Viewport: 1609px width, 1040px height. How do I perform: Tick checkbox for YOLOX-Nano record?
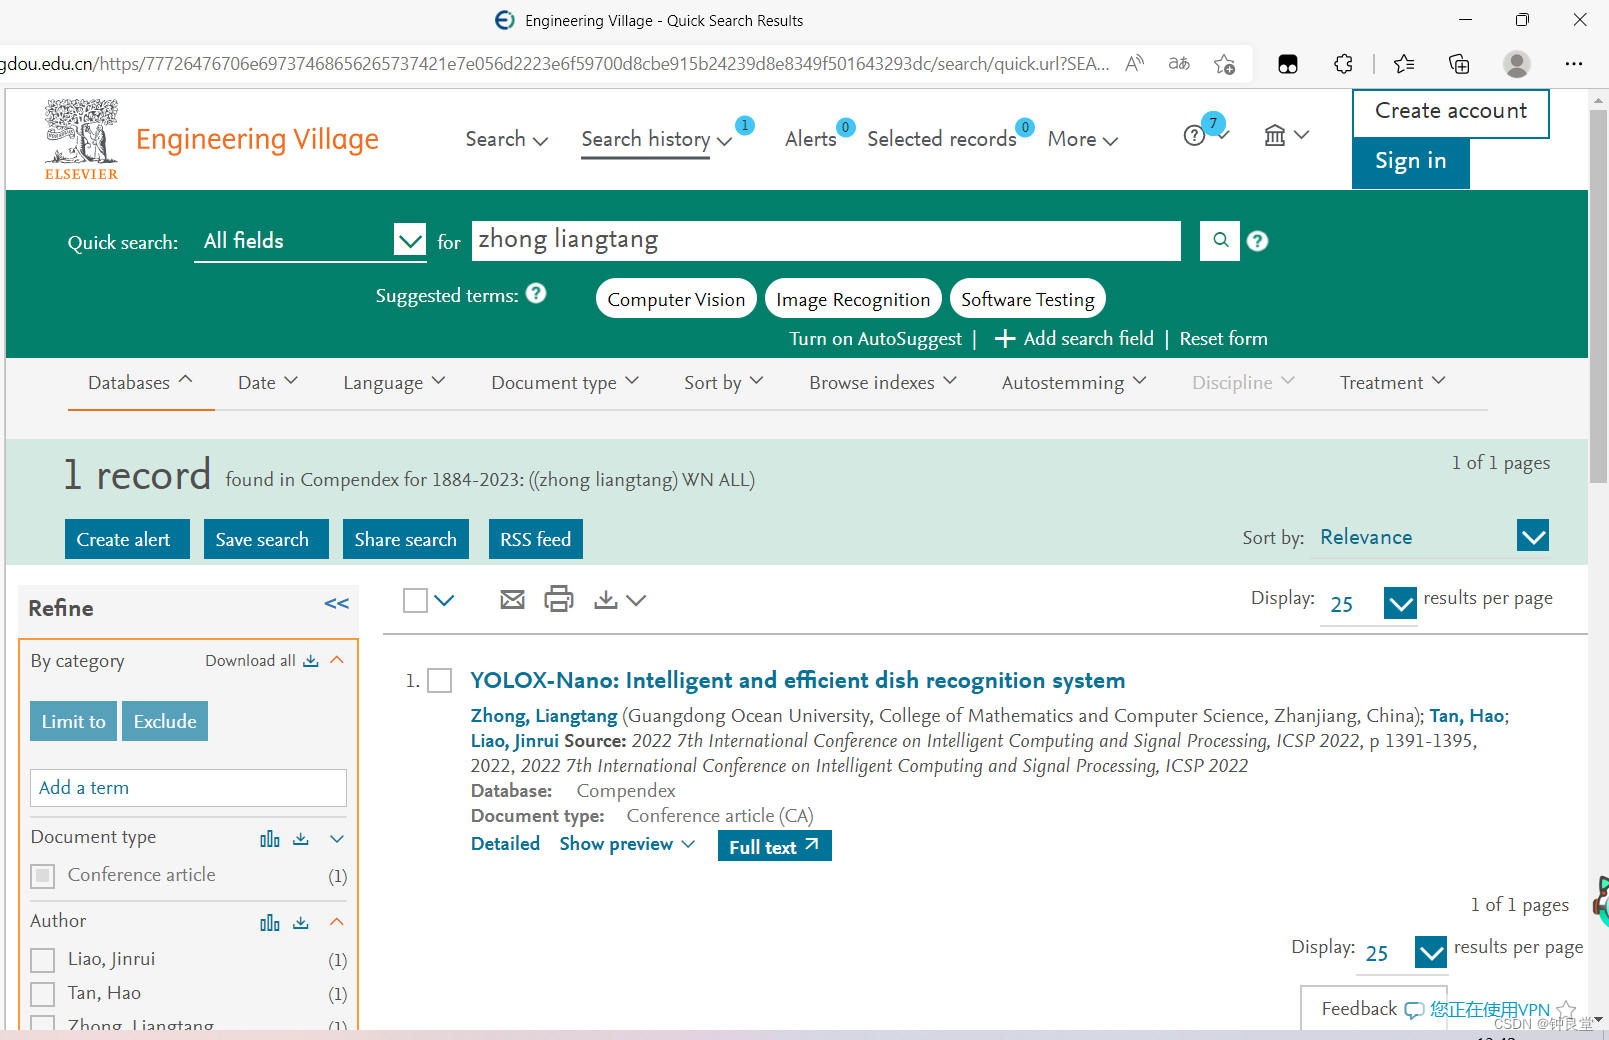(439, 681)
